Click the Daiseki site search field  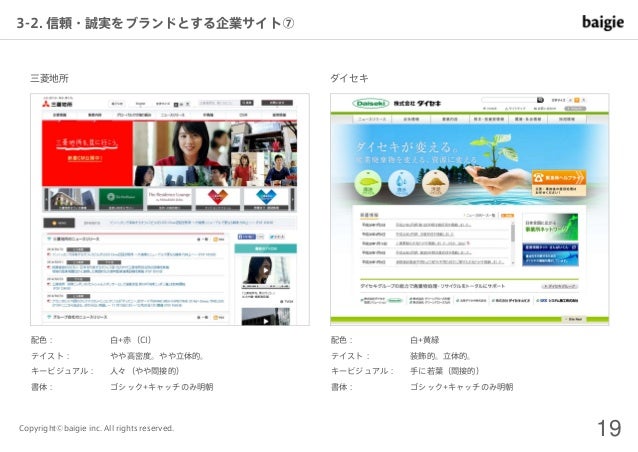pos(509,100)
